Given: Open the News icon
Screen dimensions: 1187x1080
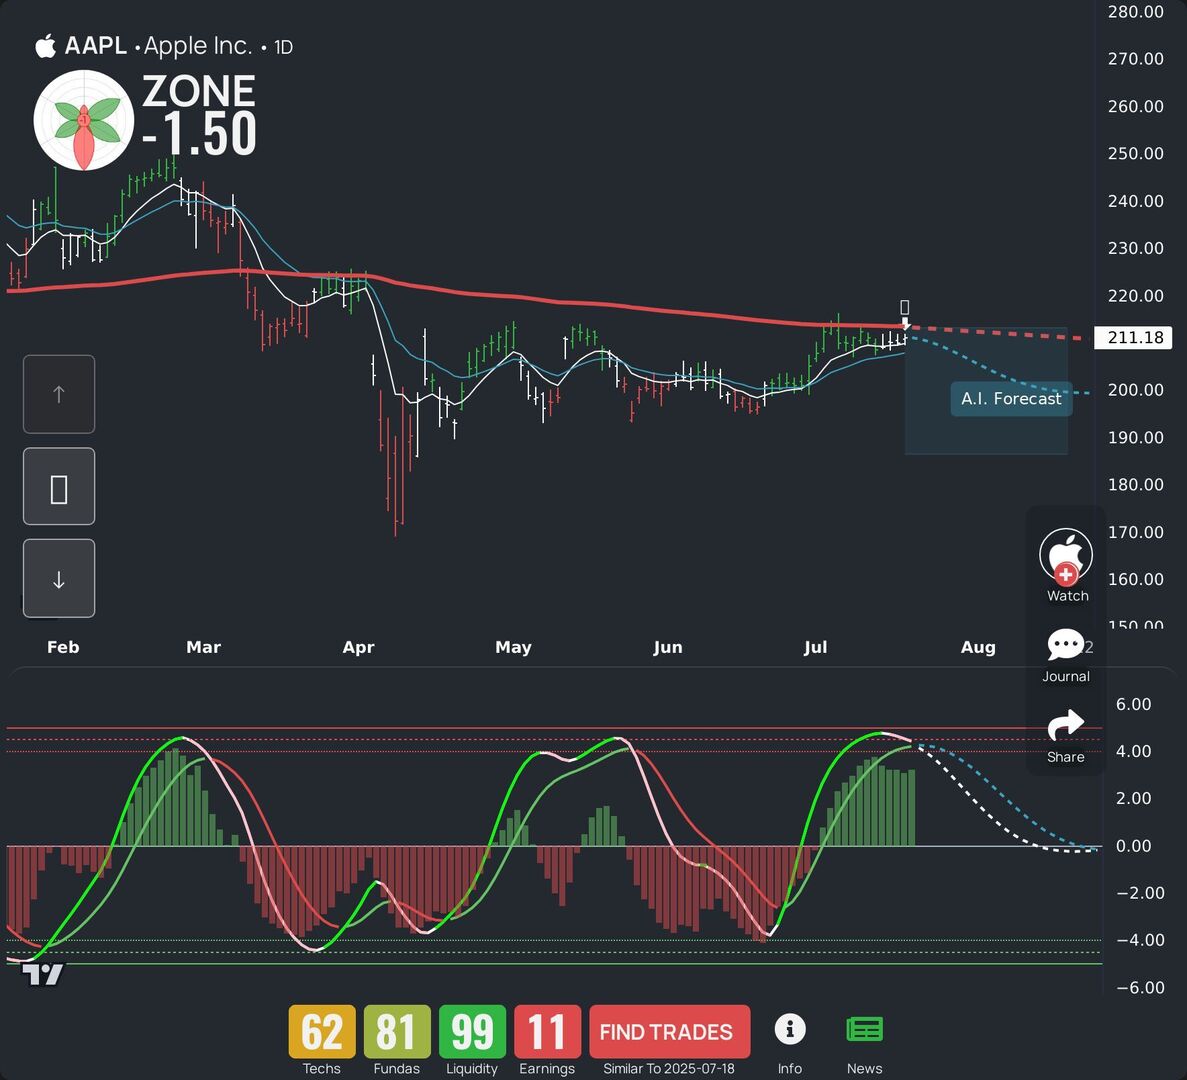Looking at the screenshot, I should coord(865,1029).
